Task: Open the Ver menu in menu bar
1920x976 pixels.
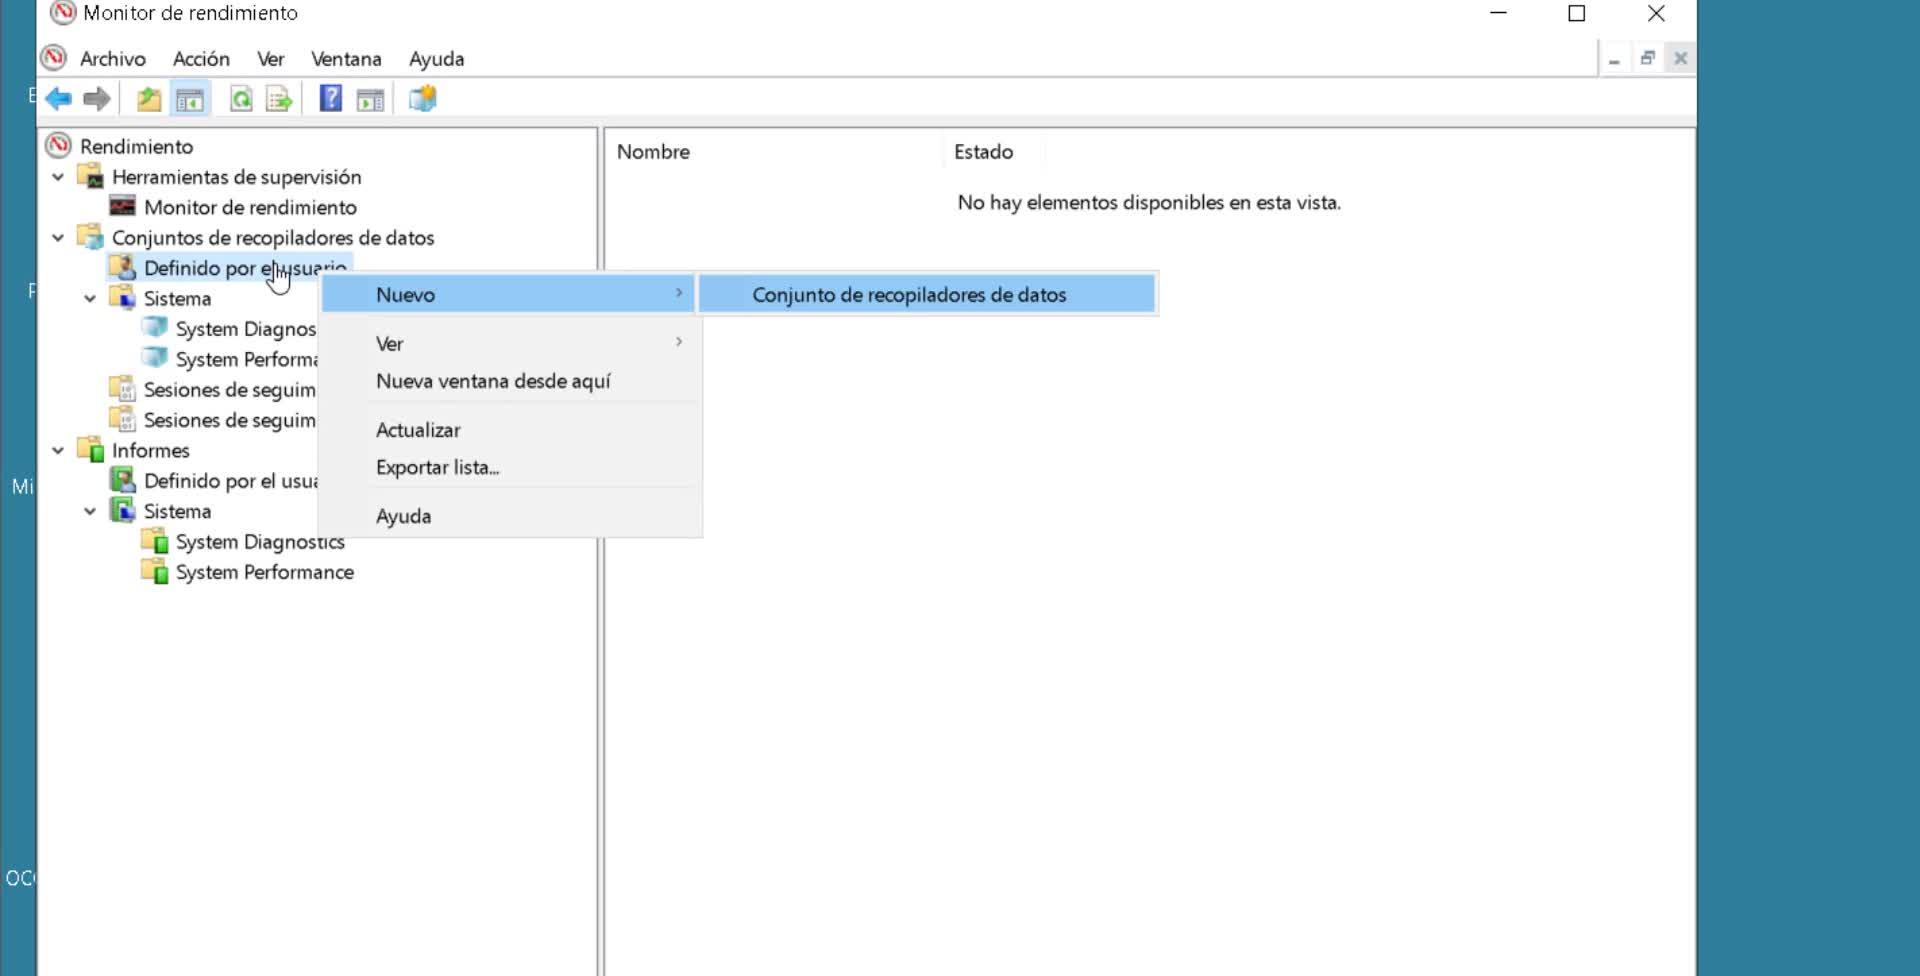Action: point(270,59)
